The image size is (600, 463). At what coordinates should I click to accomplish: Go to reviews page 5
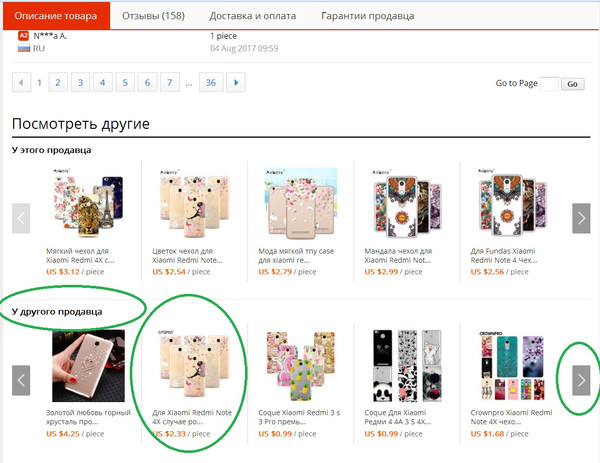coord(125,82)
